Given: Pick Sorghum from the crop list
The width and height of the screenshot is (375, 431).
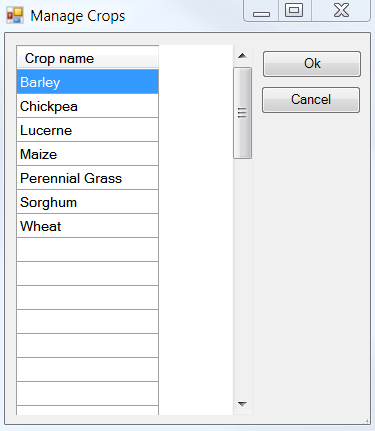Looking at the screenshot, I should pos(88,202).
